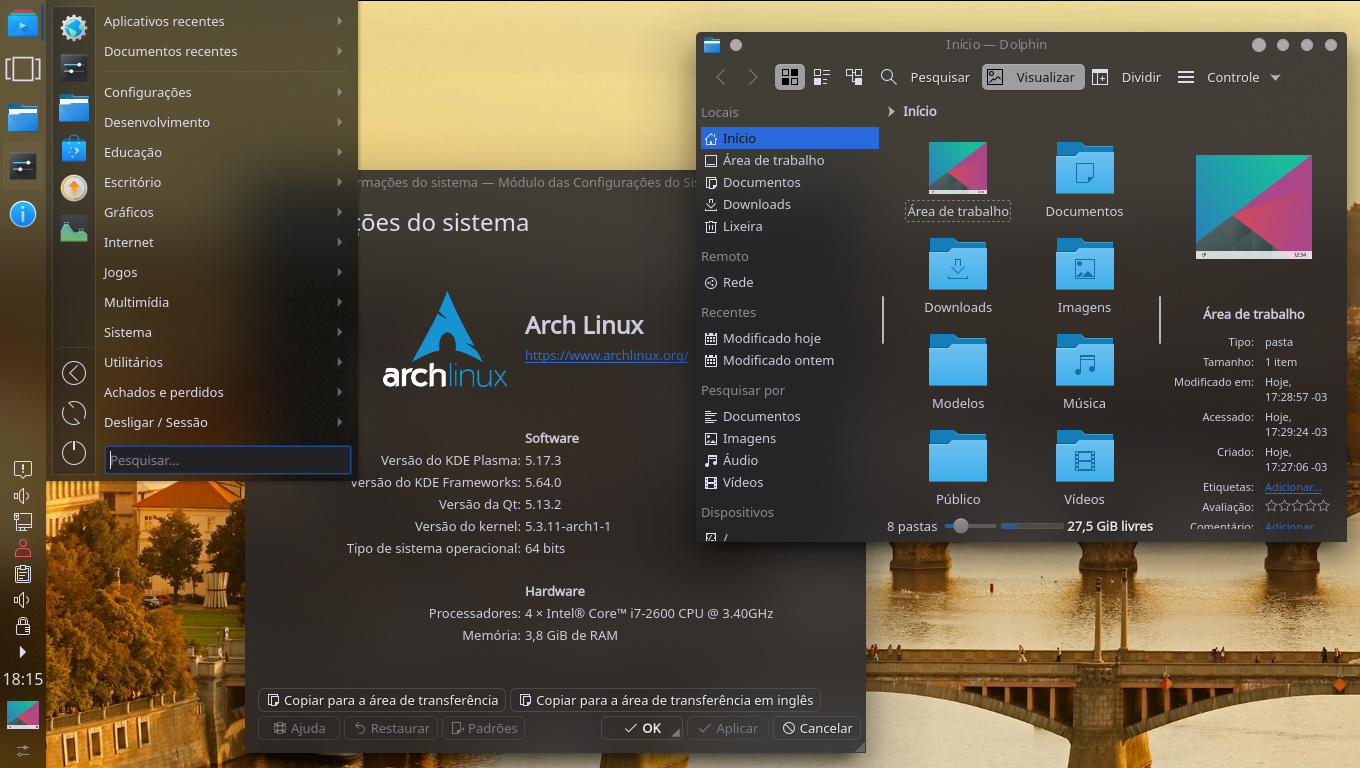Click the power button icon in launcher
Image resolution: width=1360 pixels, height=768 pixels.
[x=74, y=453]
